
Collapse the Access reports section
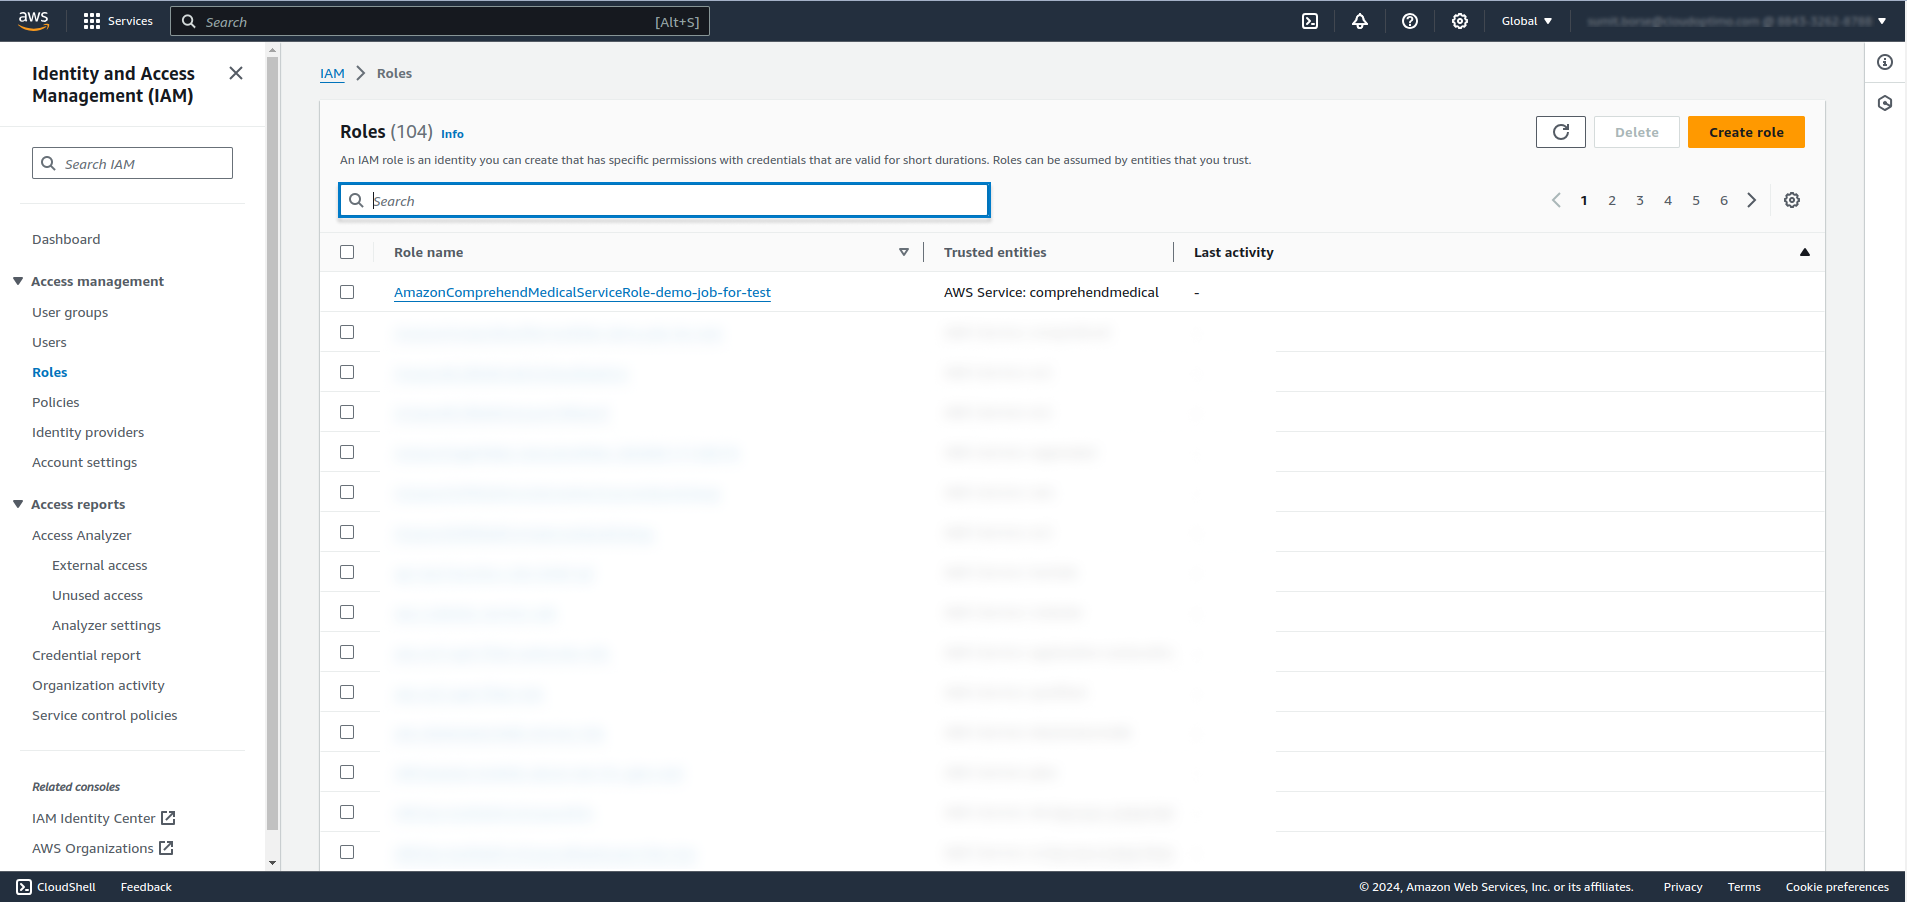[x=18, y=504]
